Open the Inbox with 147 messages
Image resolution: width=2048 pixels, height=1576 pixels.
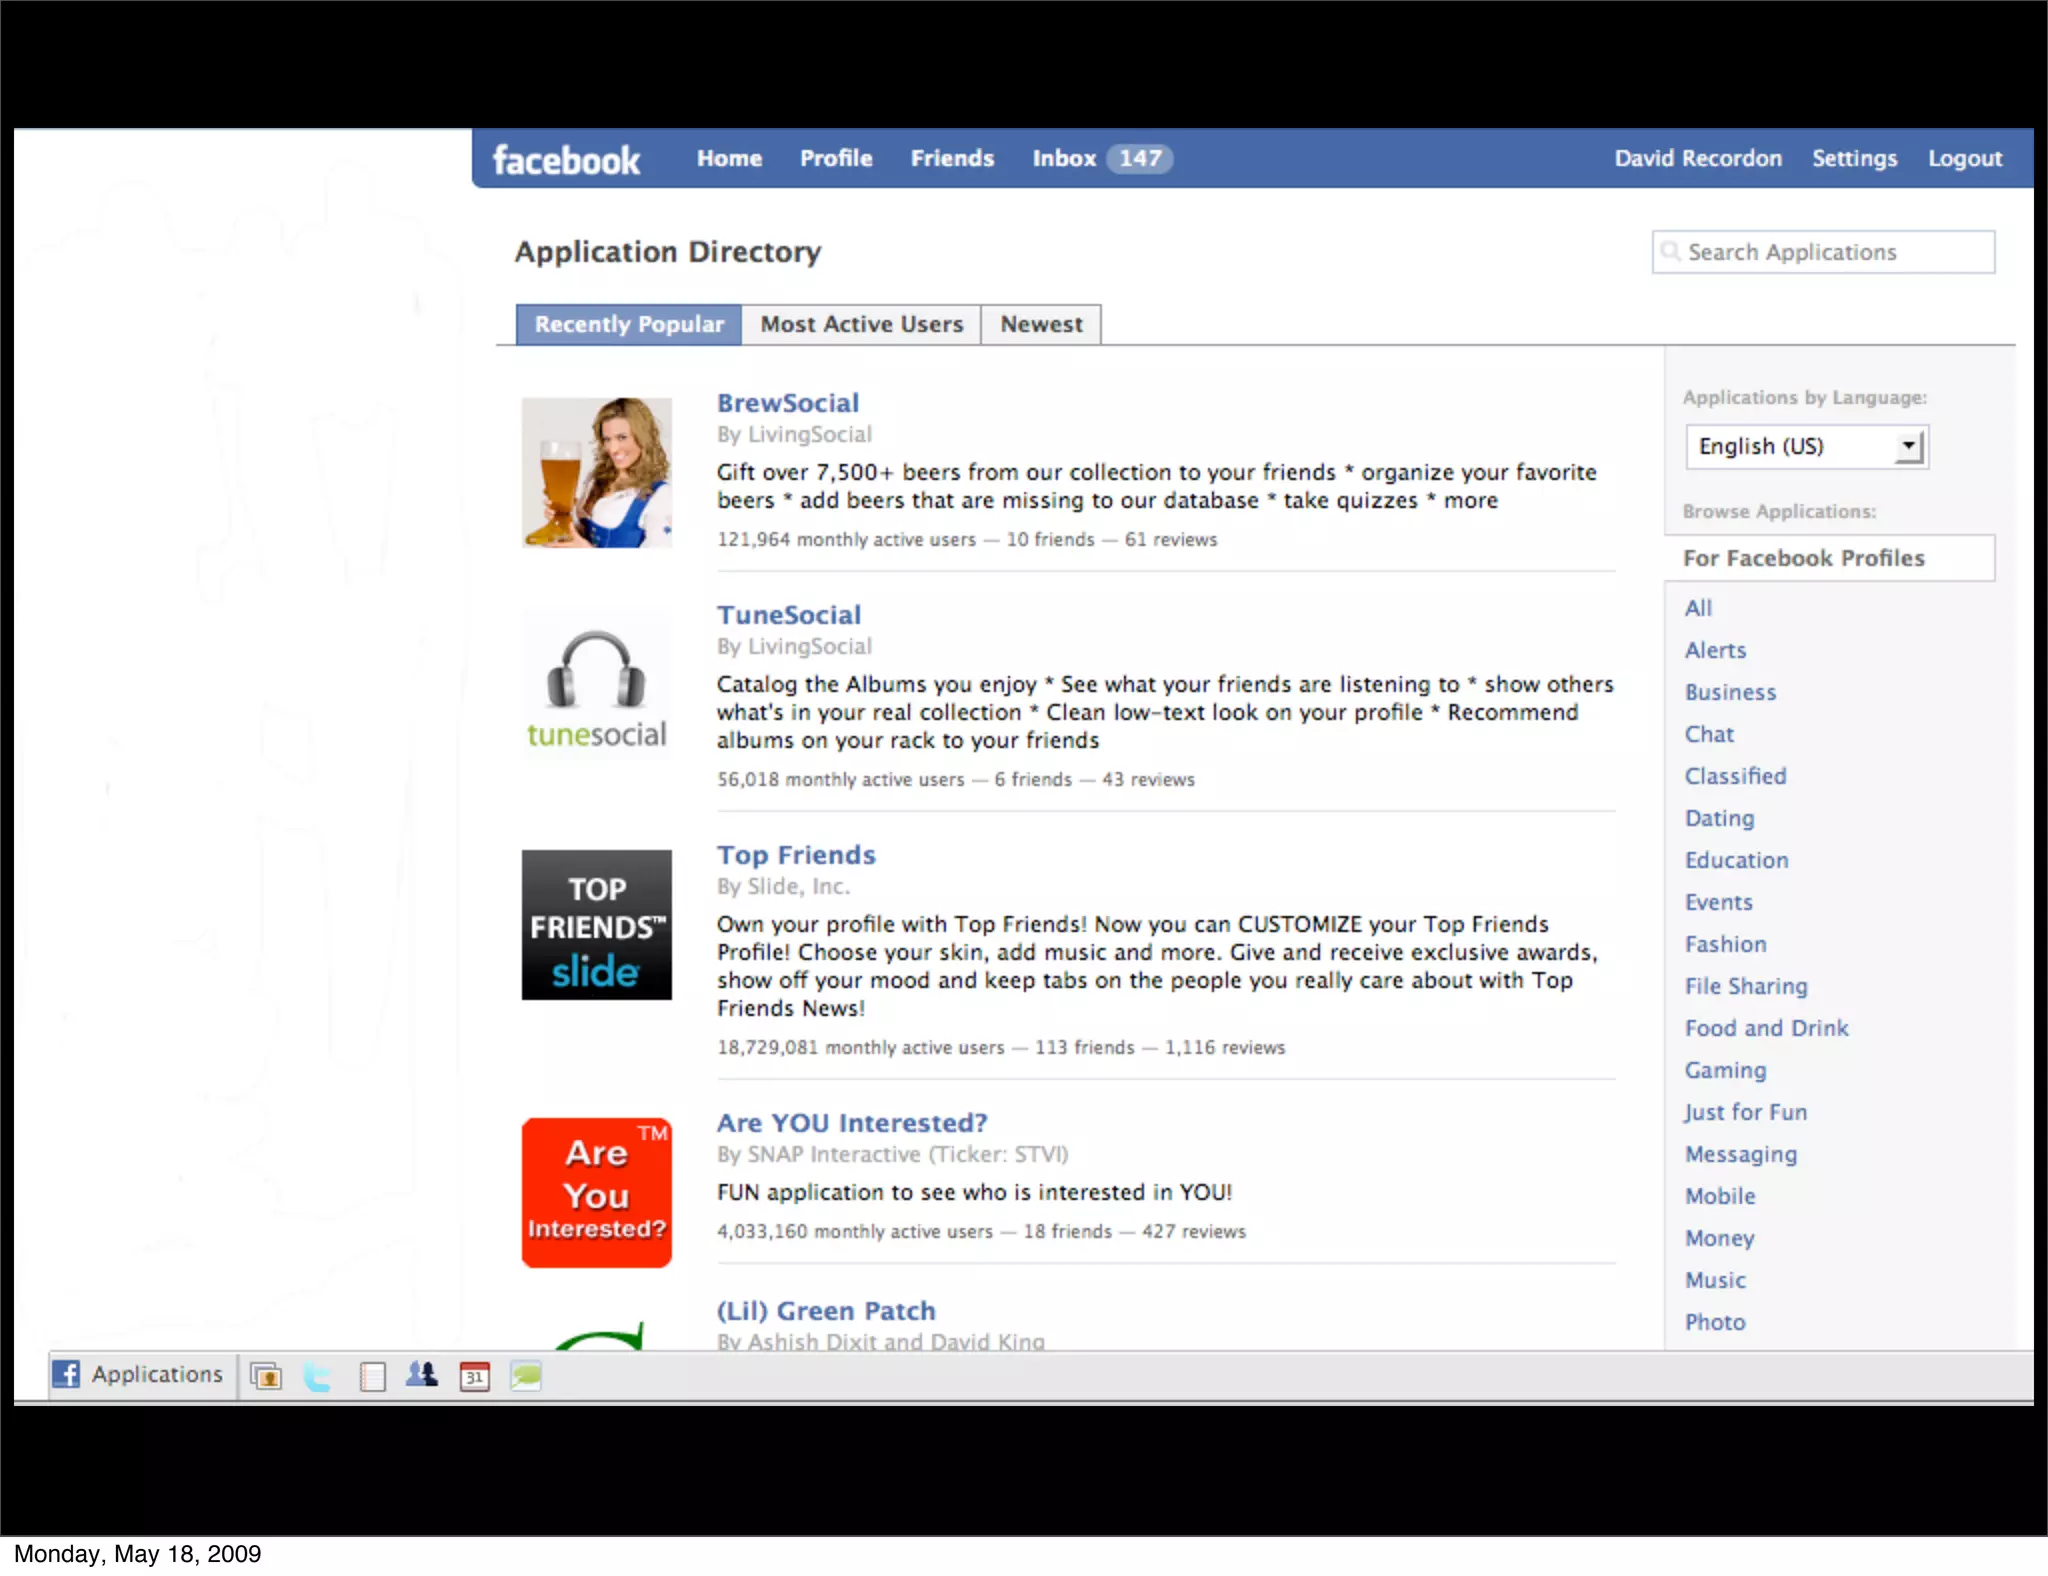[1101, 159]
